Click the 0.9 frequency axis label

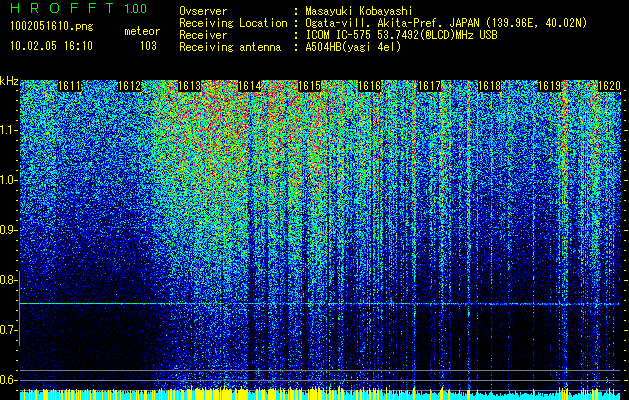[x=9, y=230]
